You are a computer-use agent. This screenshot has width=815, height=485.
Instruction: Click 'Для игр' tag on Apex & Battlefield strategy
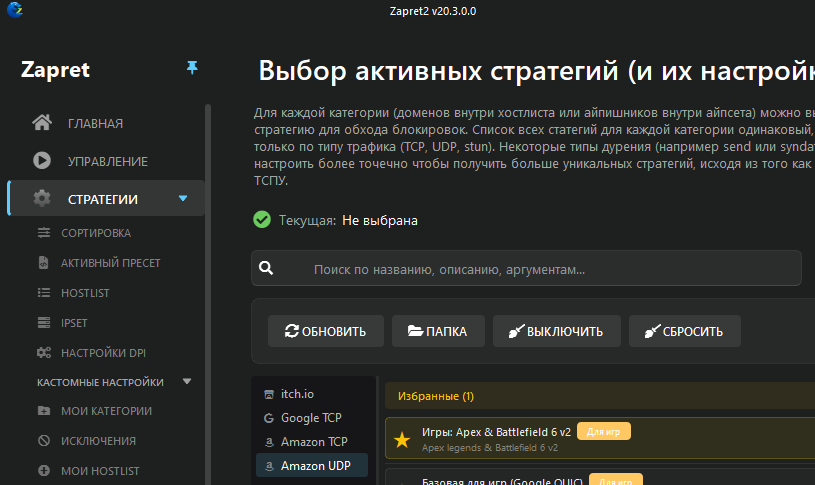tap(603, 431)
